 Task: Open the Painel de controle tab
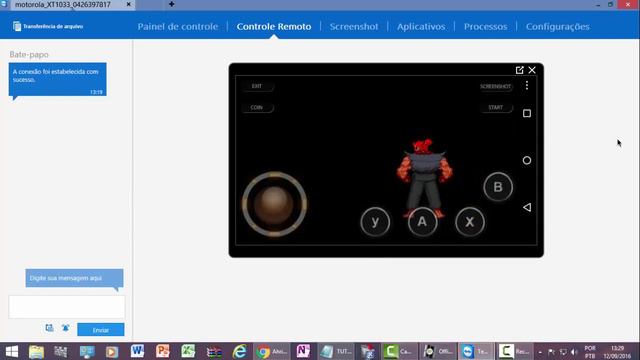tap(178, 27)
